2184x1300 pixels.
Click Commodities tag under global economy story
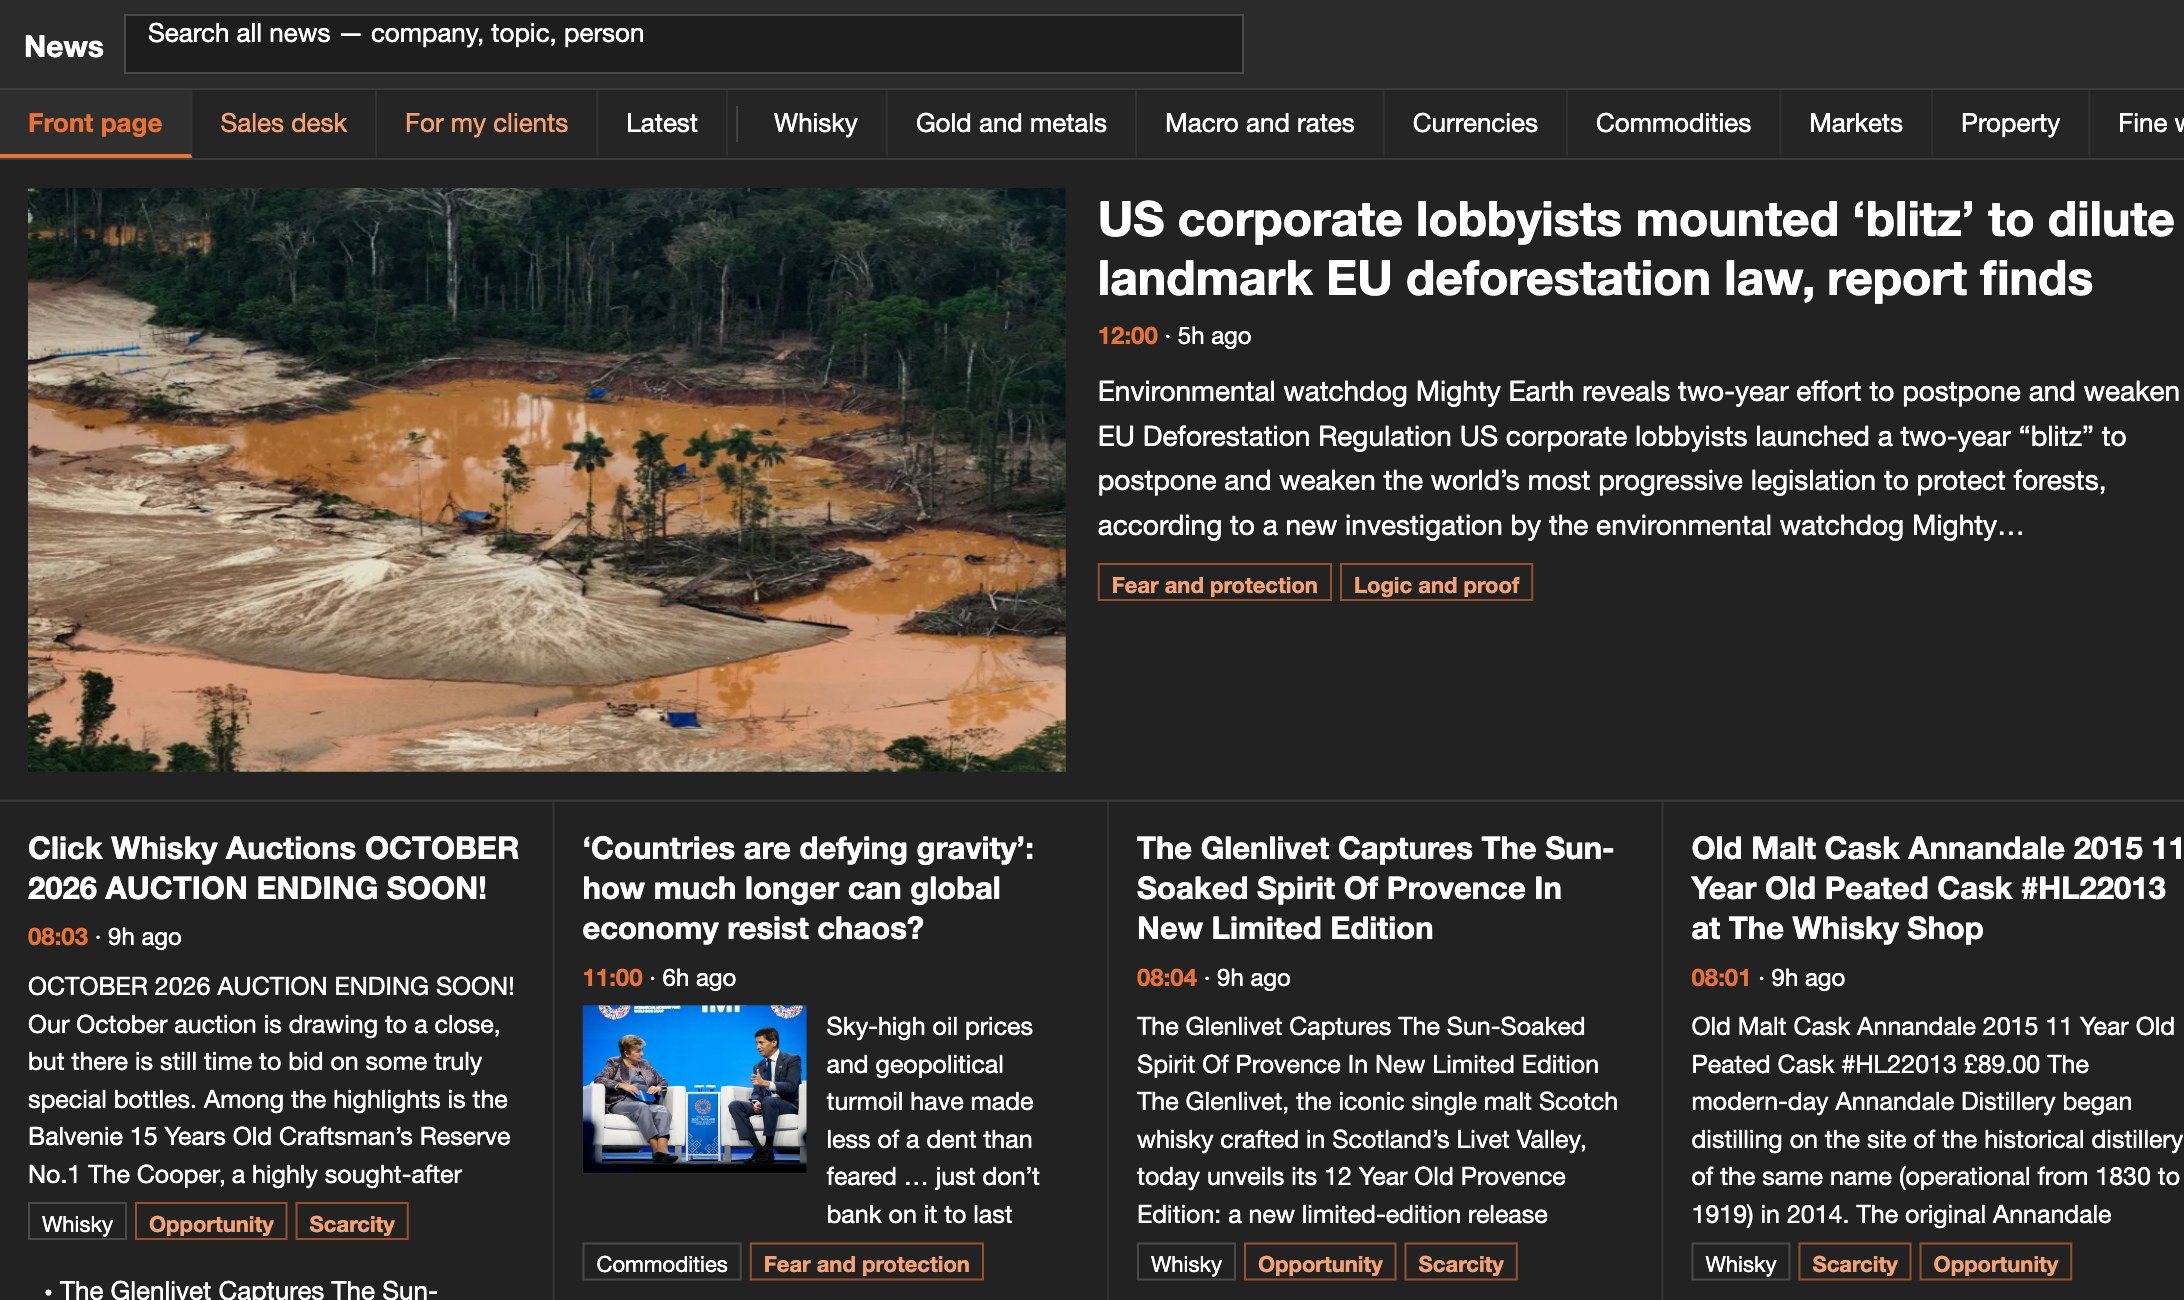[x=662, y=1264]
